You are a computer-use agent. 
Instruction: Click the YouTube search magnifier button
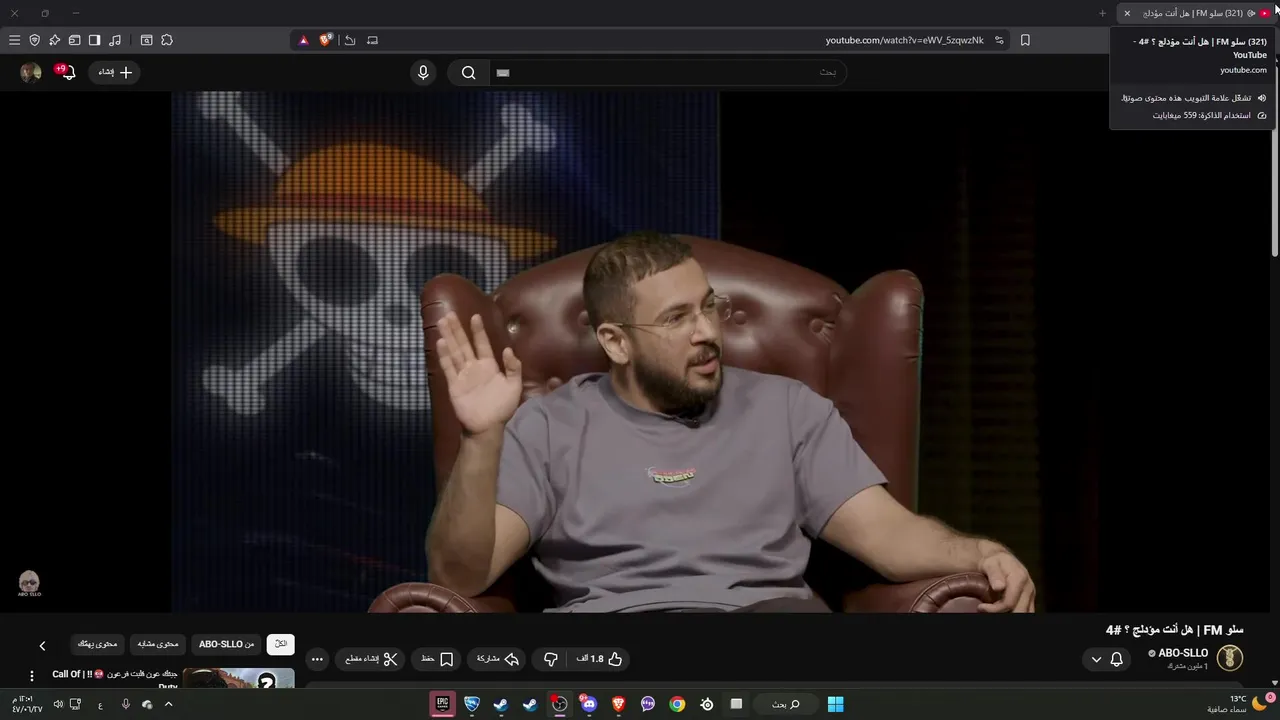point(468,72)
